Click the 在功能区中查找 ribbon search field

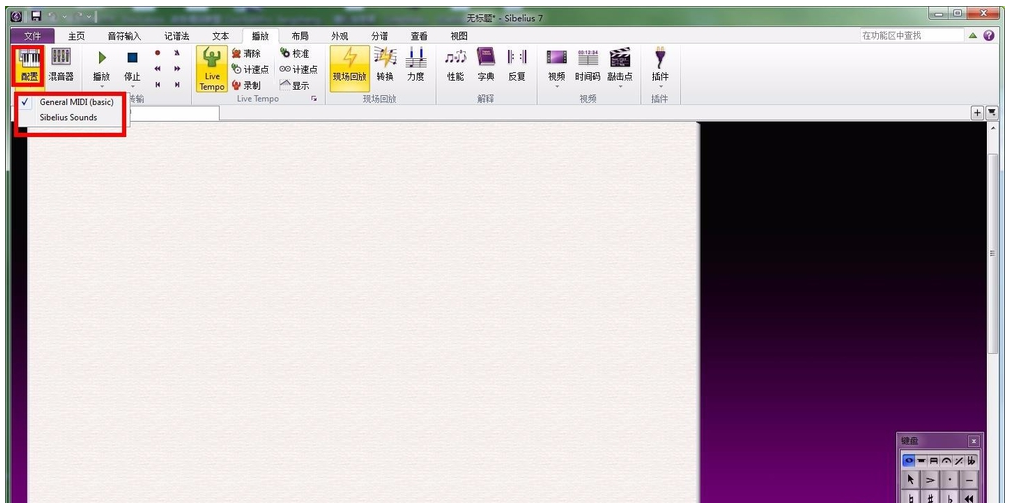pos(911,36)
